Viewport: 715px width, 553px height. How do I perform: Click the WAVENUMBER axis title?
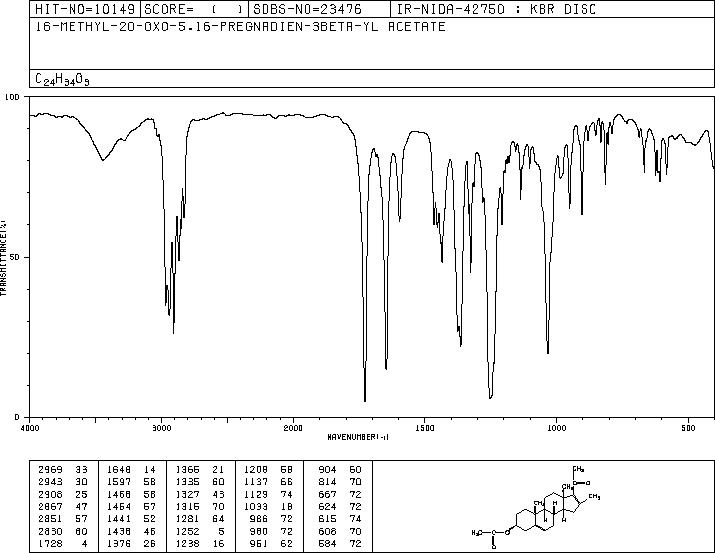click(x=358, y=437)
